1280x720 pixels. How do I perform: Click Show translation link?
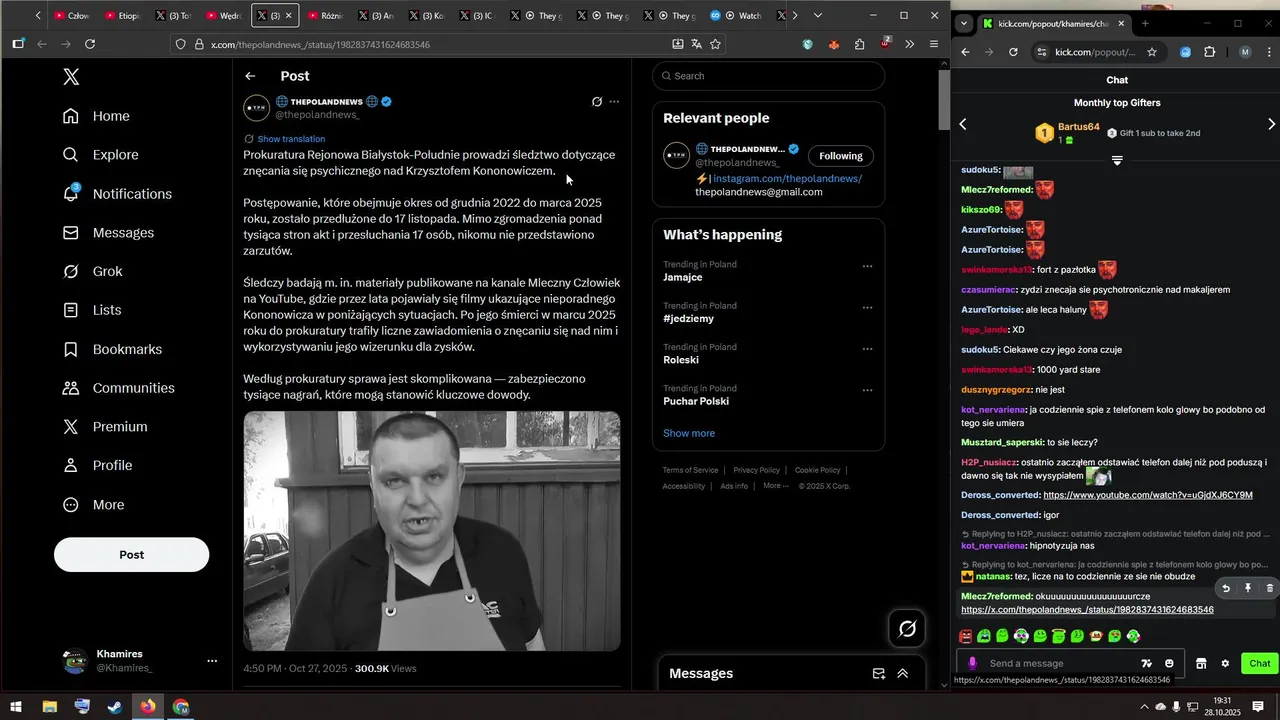[x=291, y=139]
